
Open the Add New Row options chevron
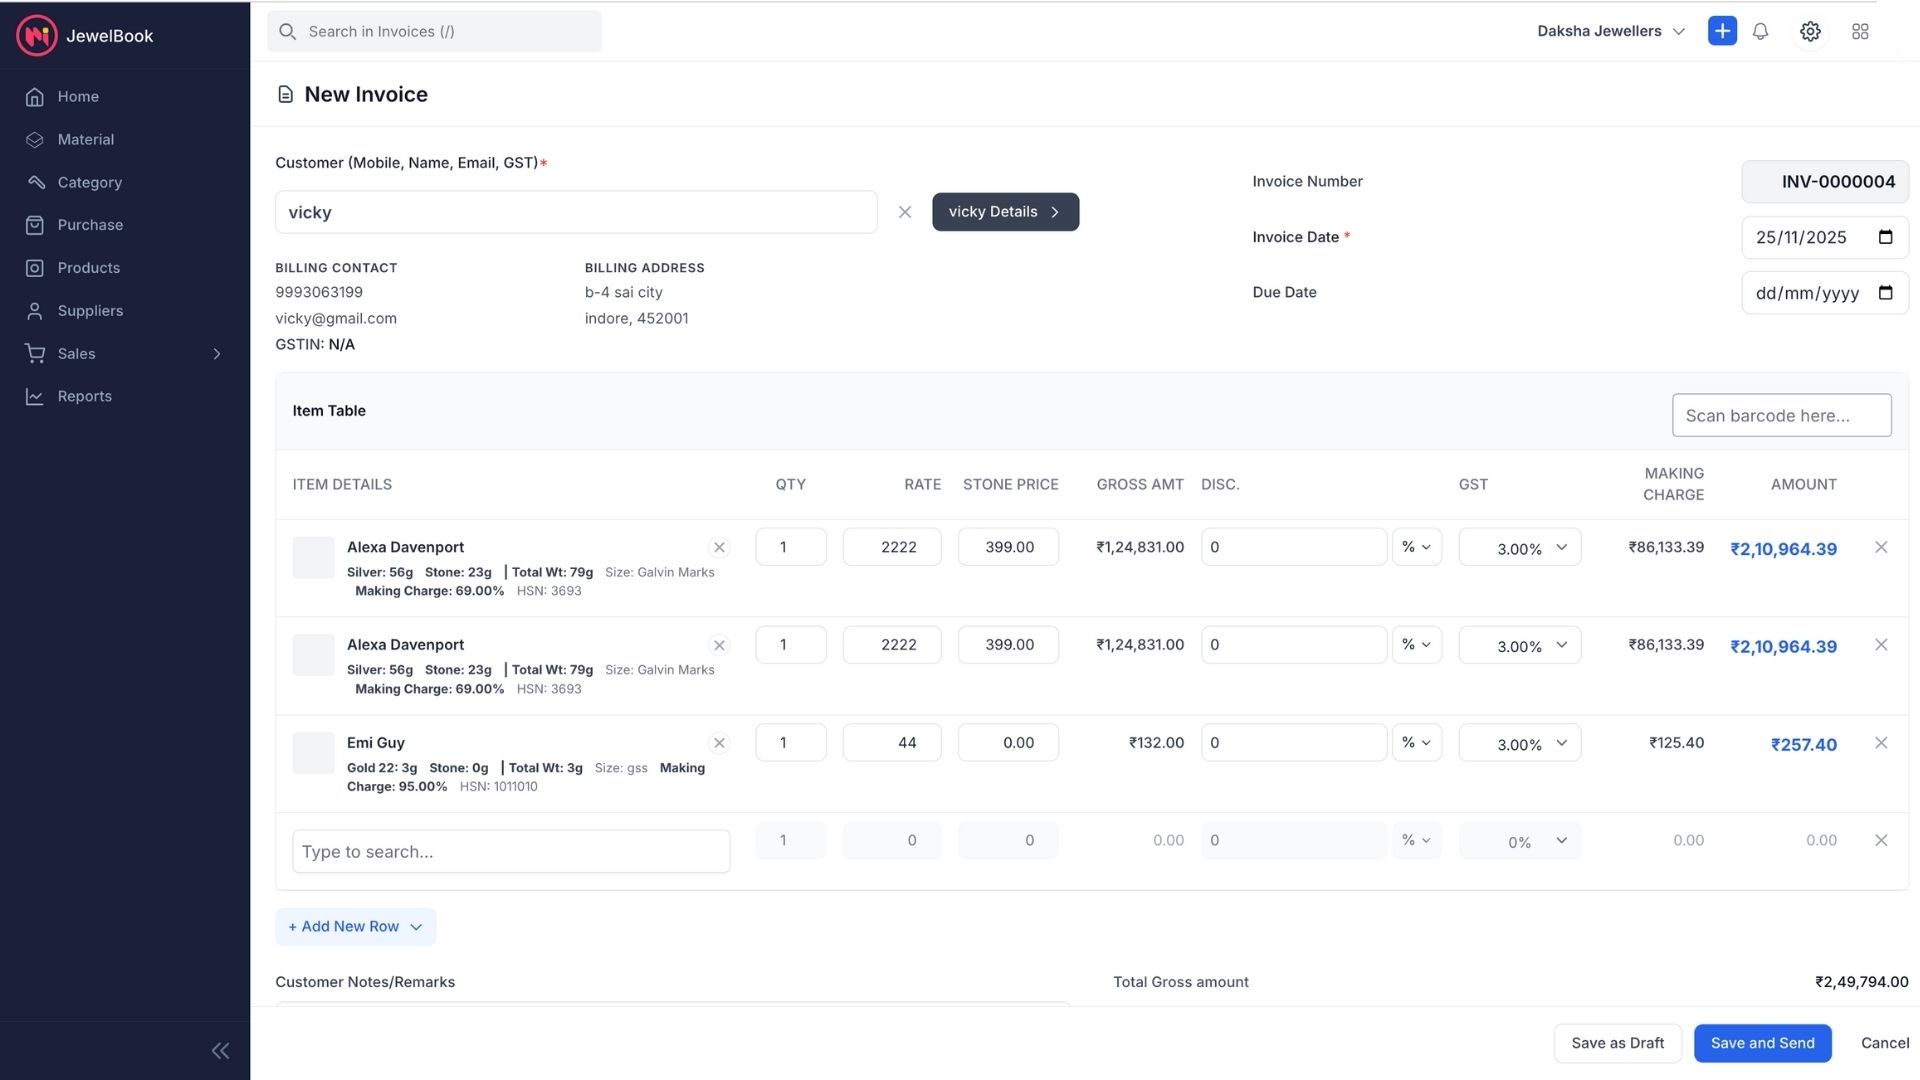417,926
